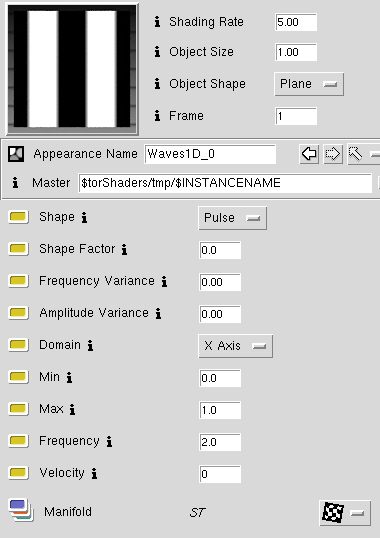Open the Manifold checker pattern menu
The width and height of the screenshot is (380, 538).
pyautogui.click(x=345, y=513)
